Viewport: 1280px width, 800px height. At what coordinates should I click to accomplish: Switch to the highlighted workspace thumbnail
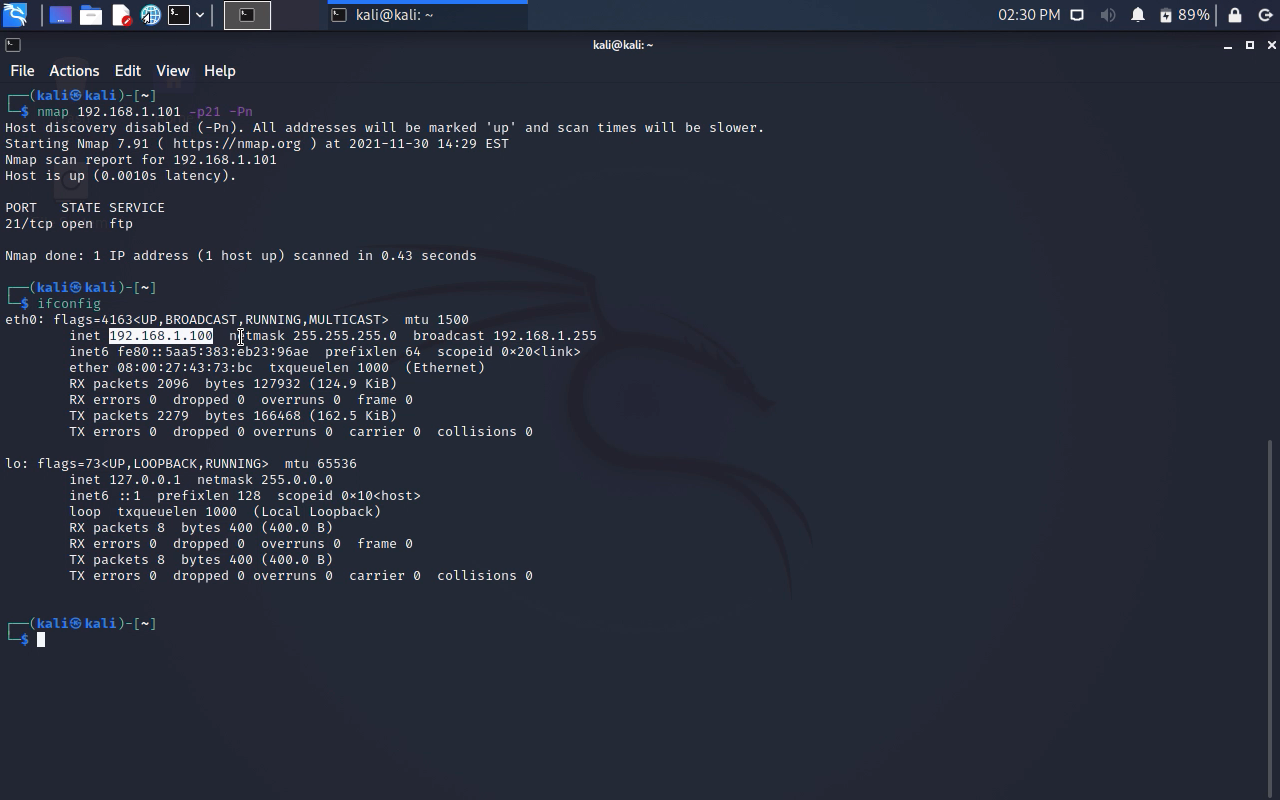[x=247, y=15]
